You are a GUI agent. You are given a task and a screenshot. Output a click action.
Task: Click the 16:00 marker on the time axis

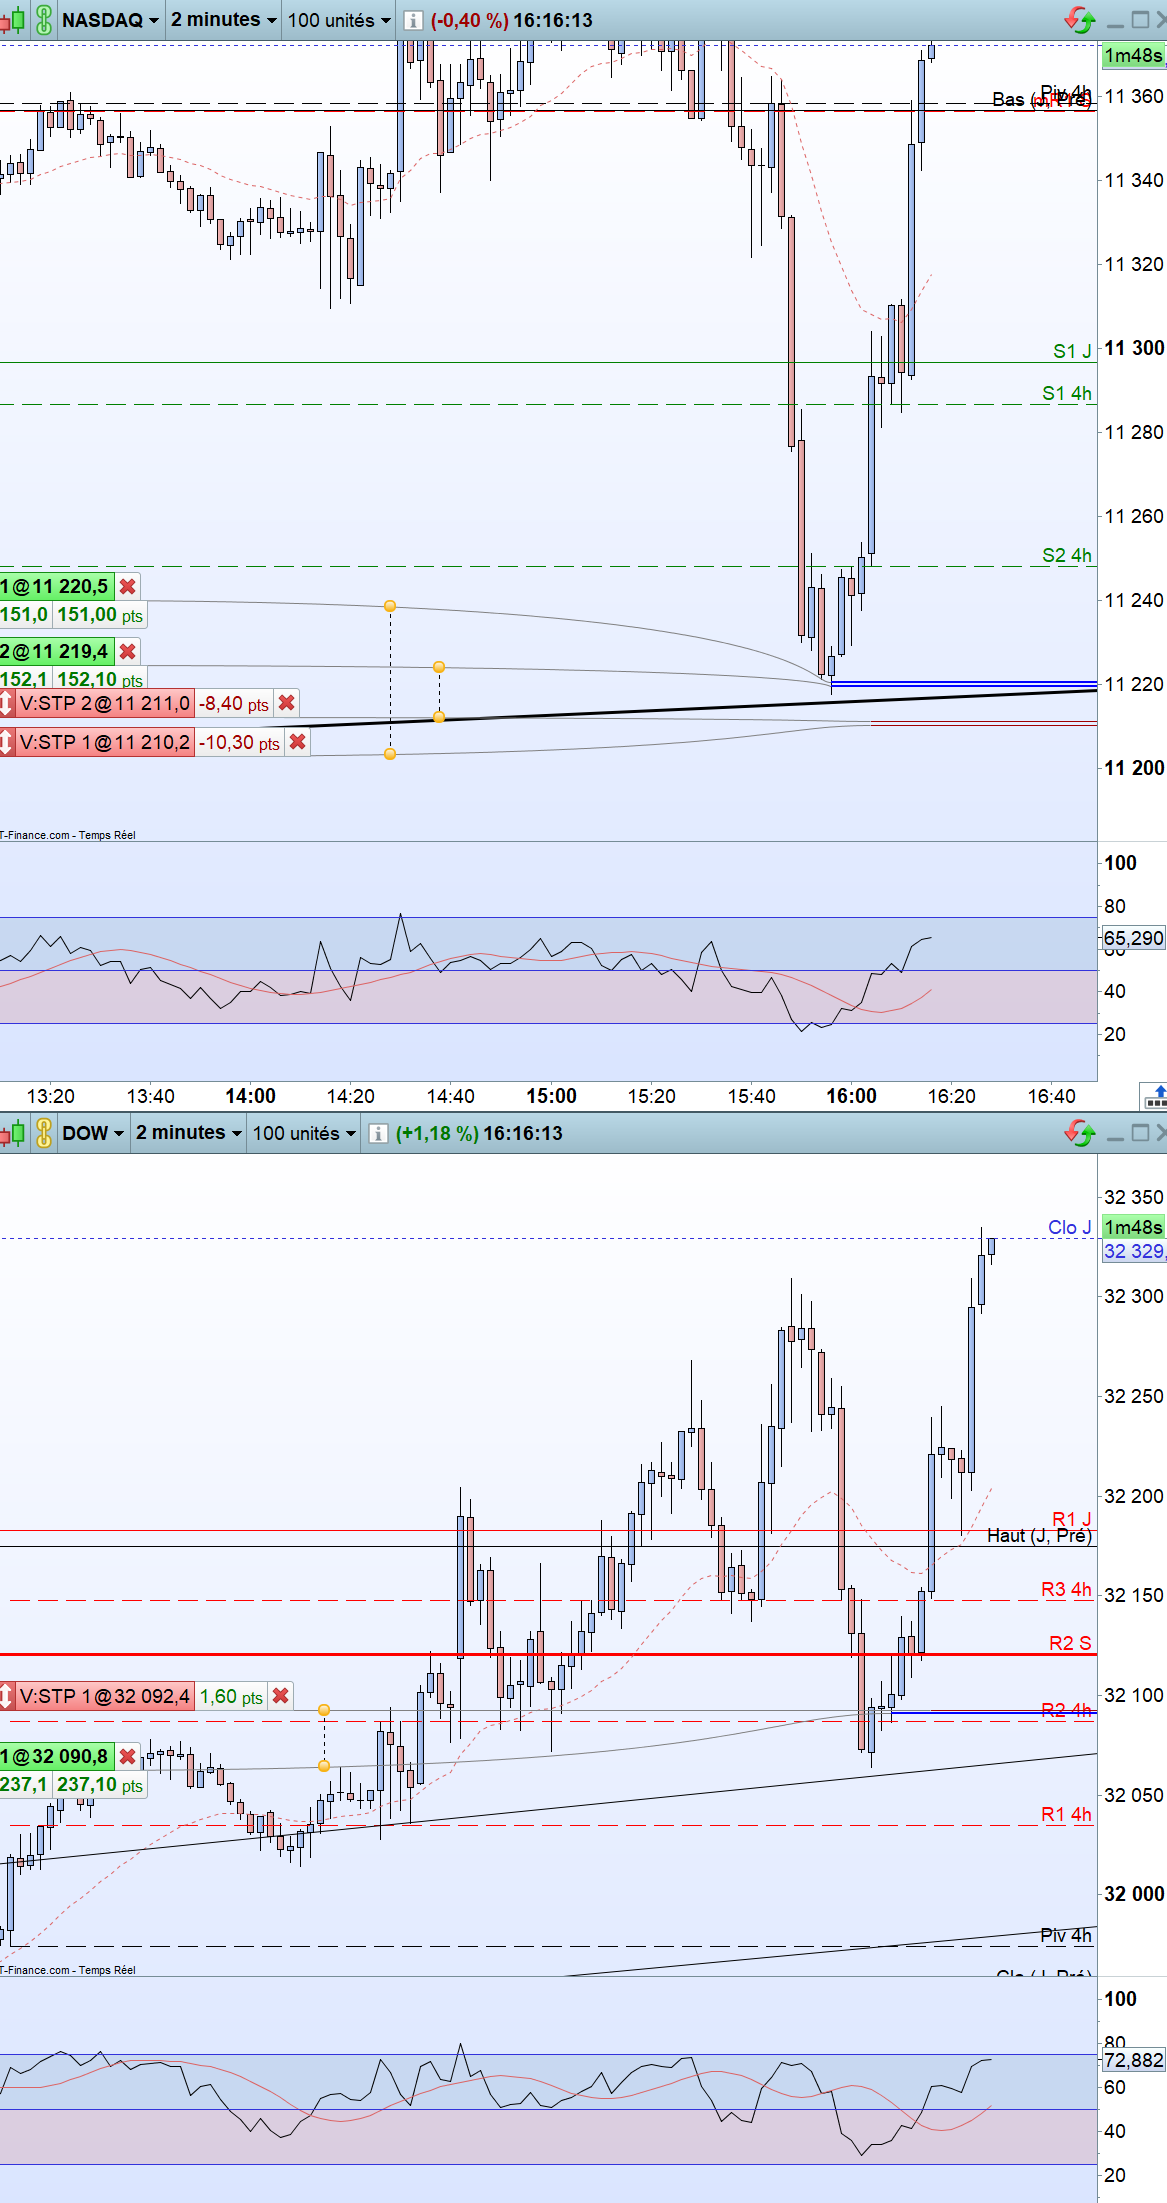pos(851,1096)
